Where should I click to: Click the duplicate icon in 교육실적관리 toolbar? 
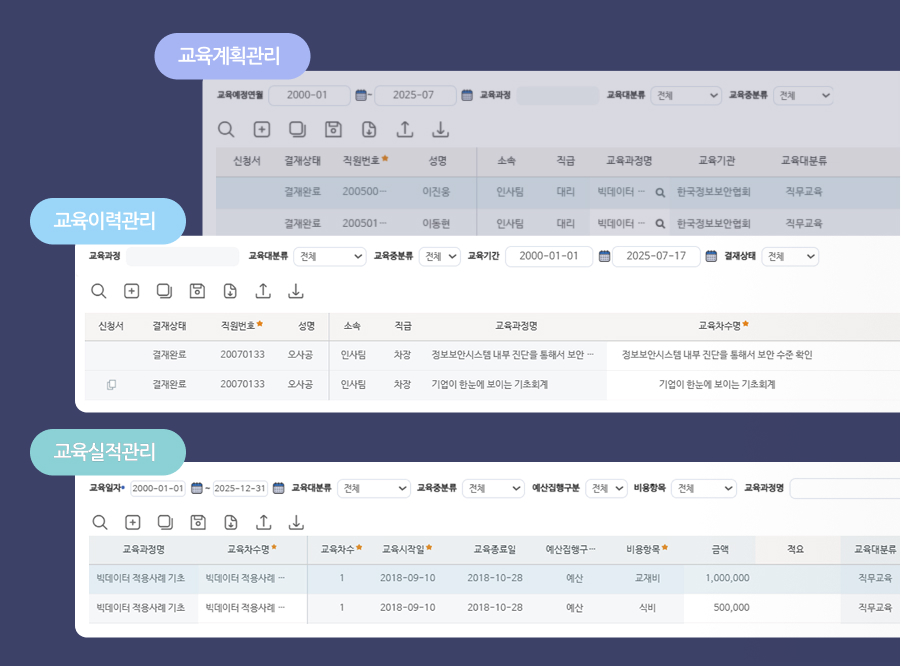coord(164,522)
